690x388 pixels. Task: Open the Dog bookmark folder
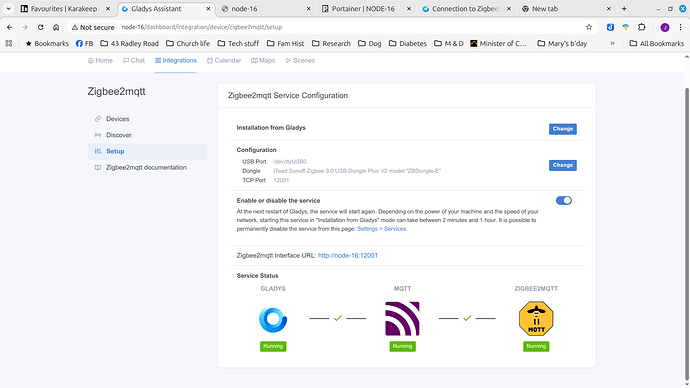[x=370, y=44]
